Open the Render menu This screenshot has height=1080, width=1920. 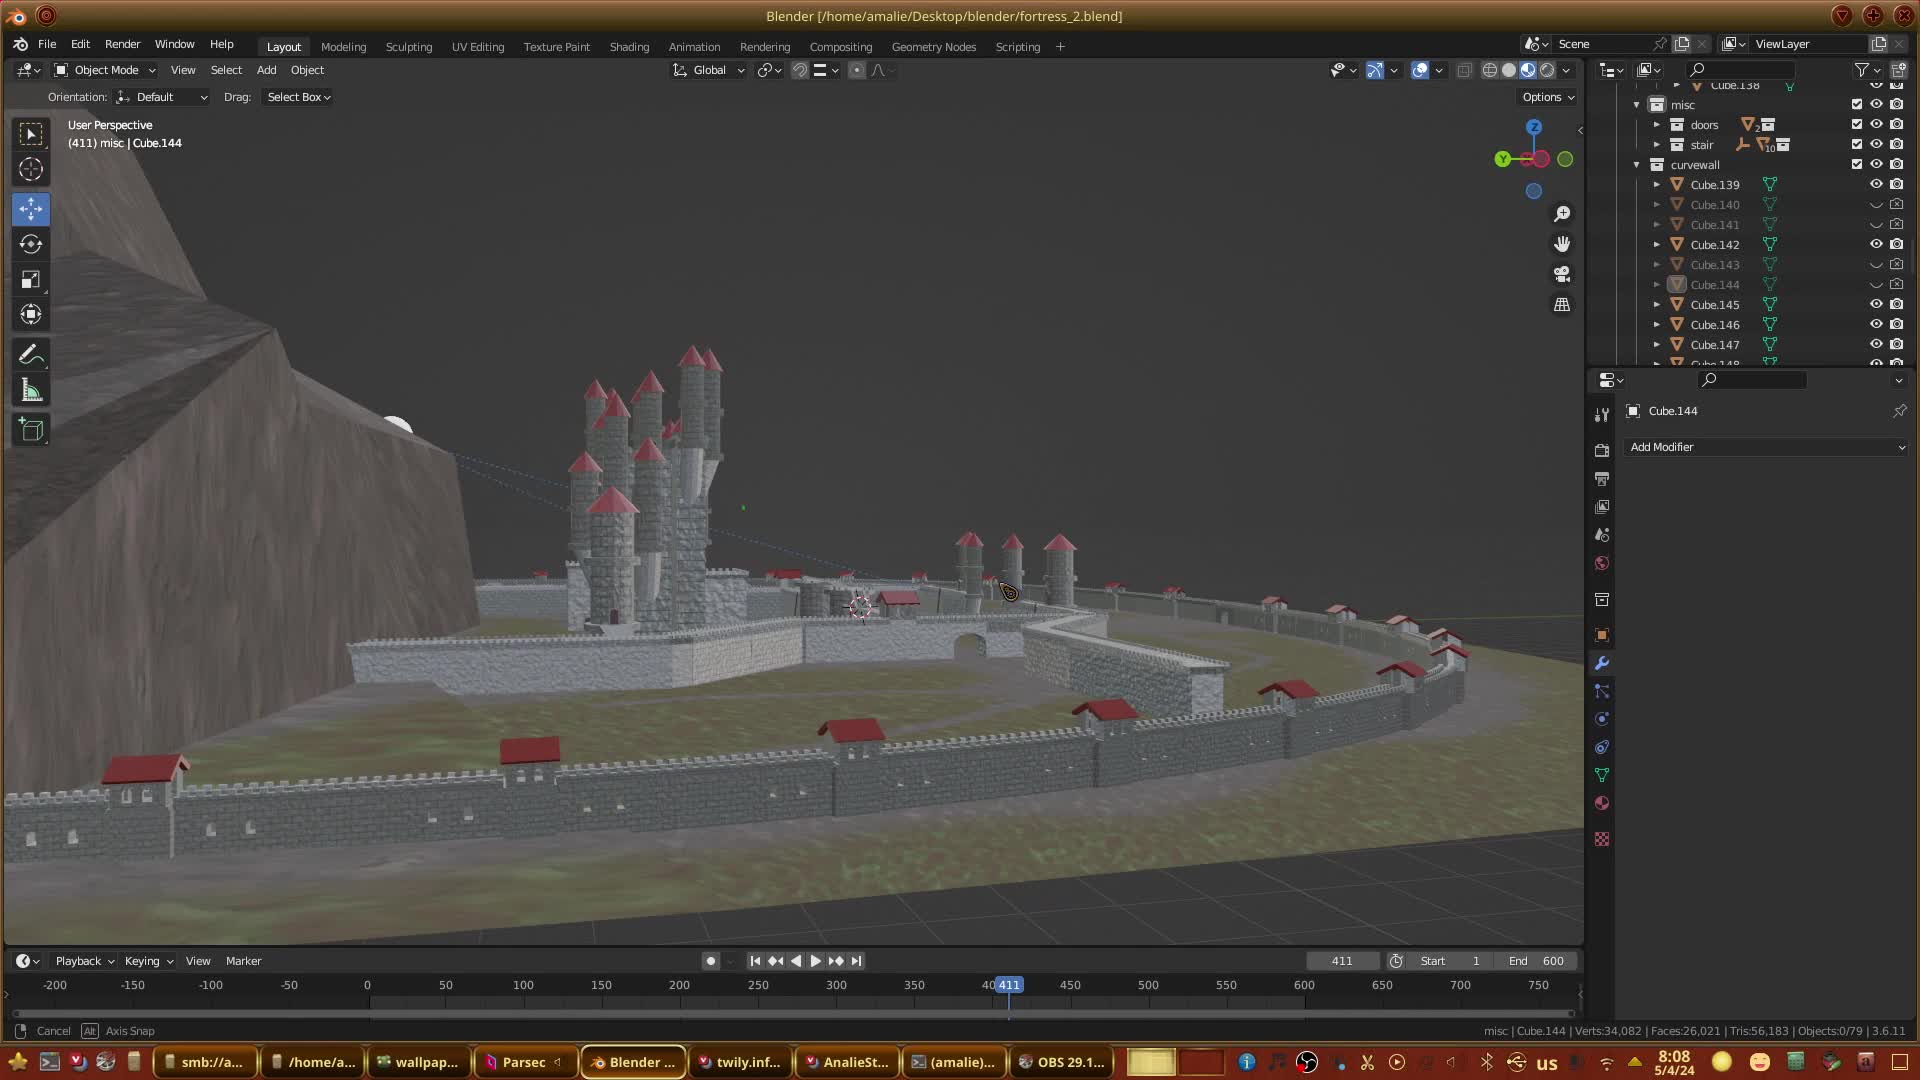coord(122,44)
